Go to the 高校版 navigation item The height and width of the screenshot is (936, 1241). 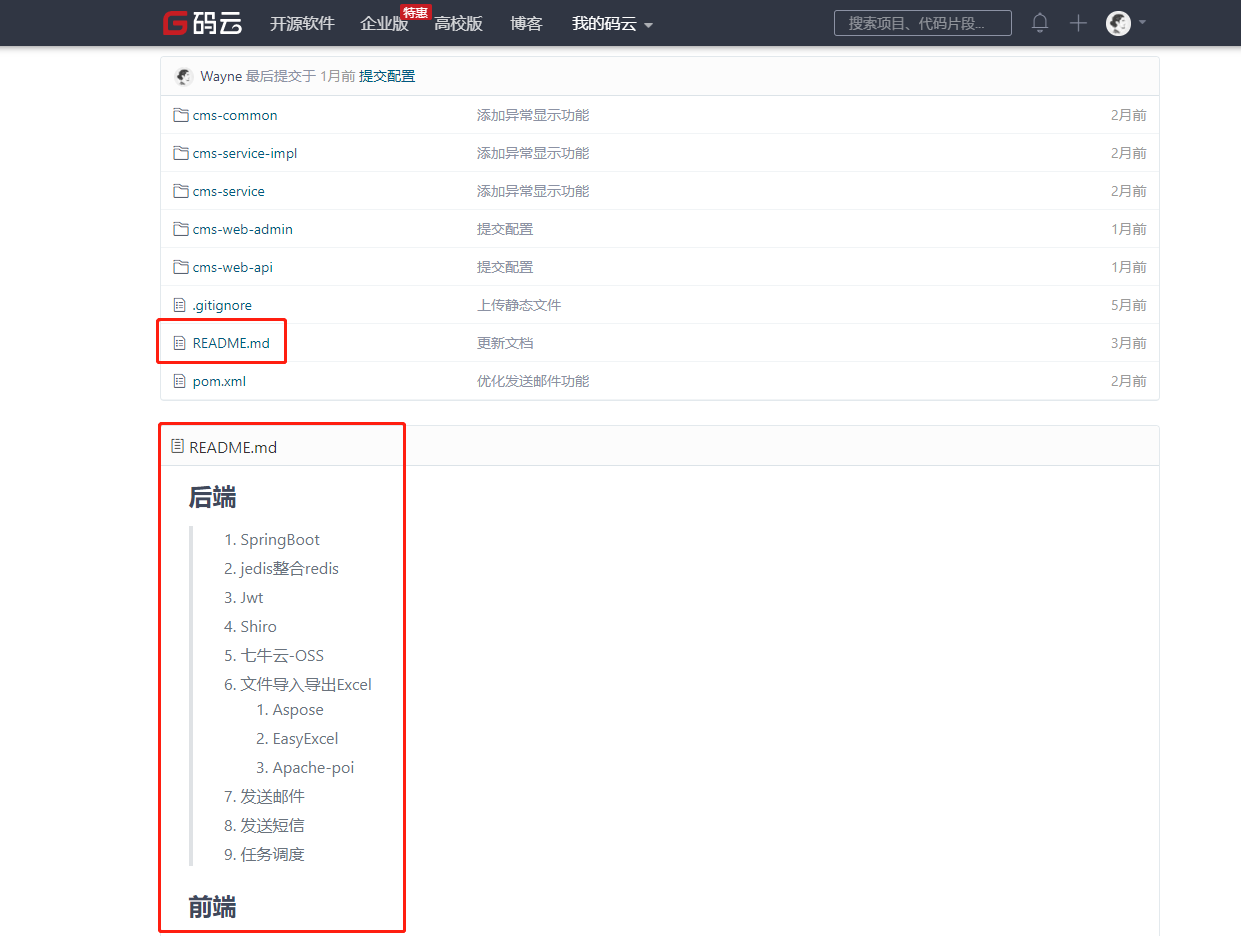pos(458,23)
